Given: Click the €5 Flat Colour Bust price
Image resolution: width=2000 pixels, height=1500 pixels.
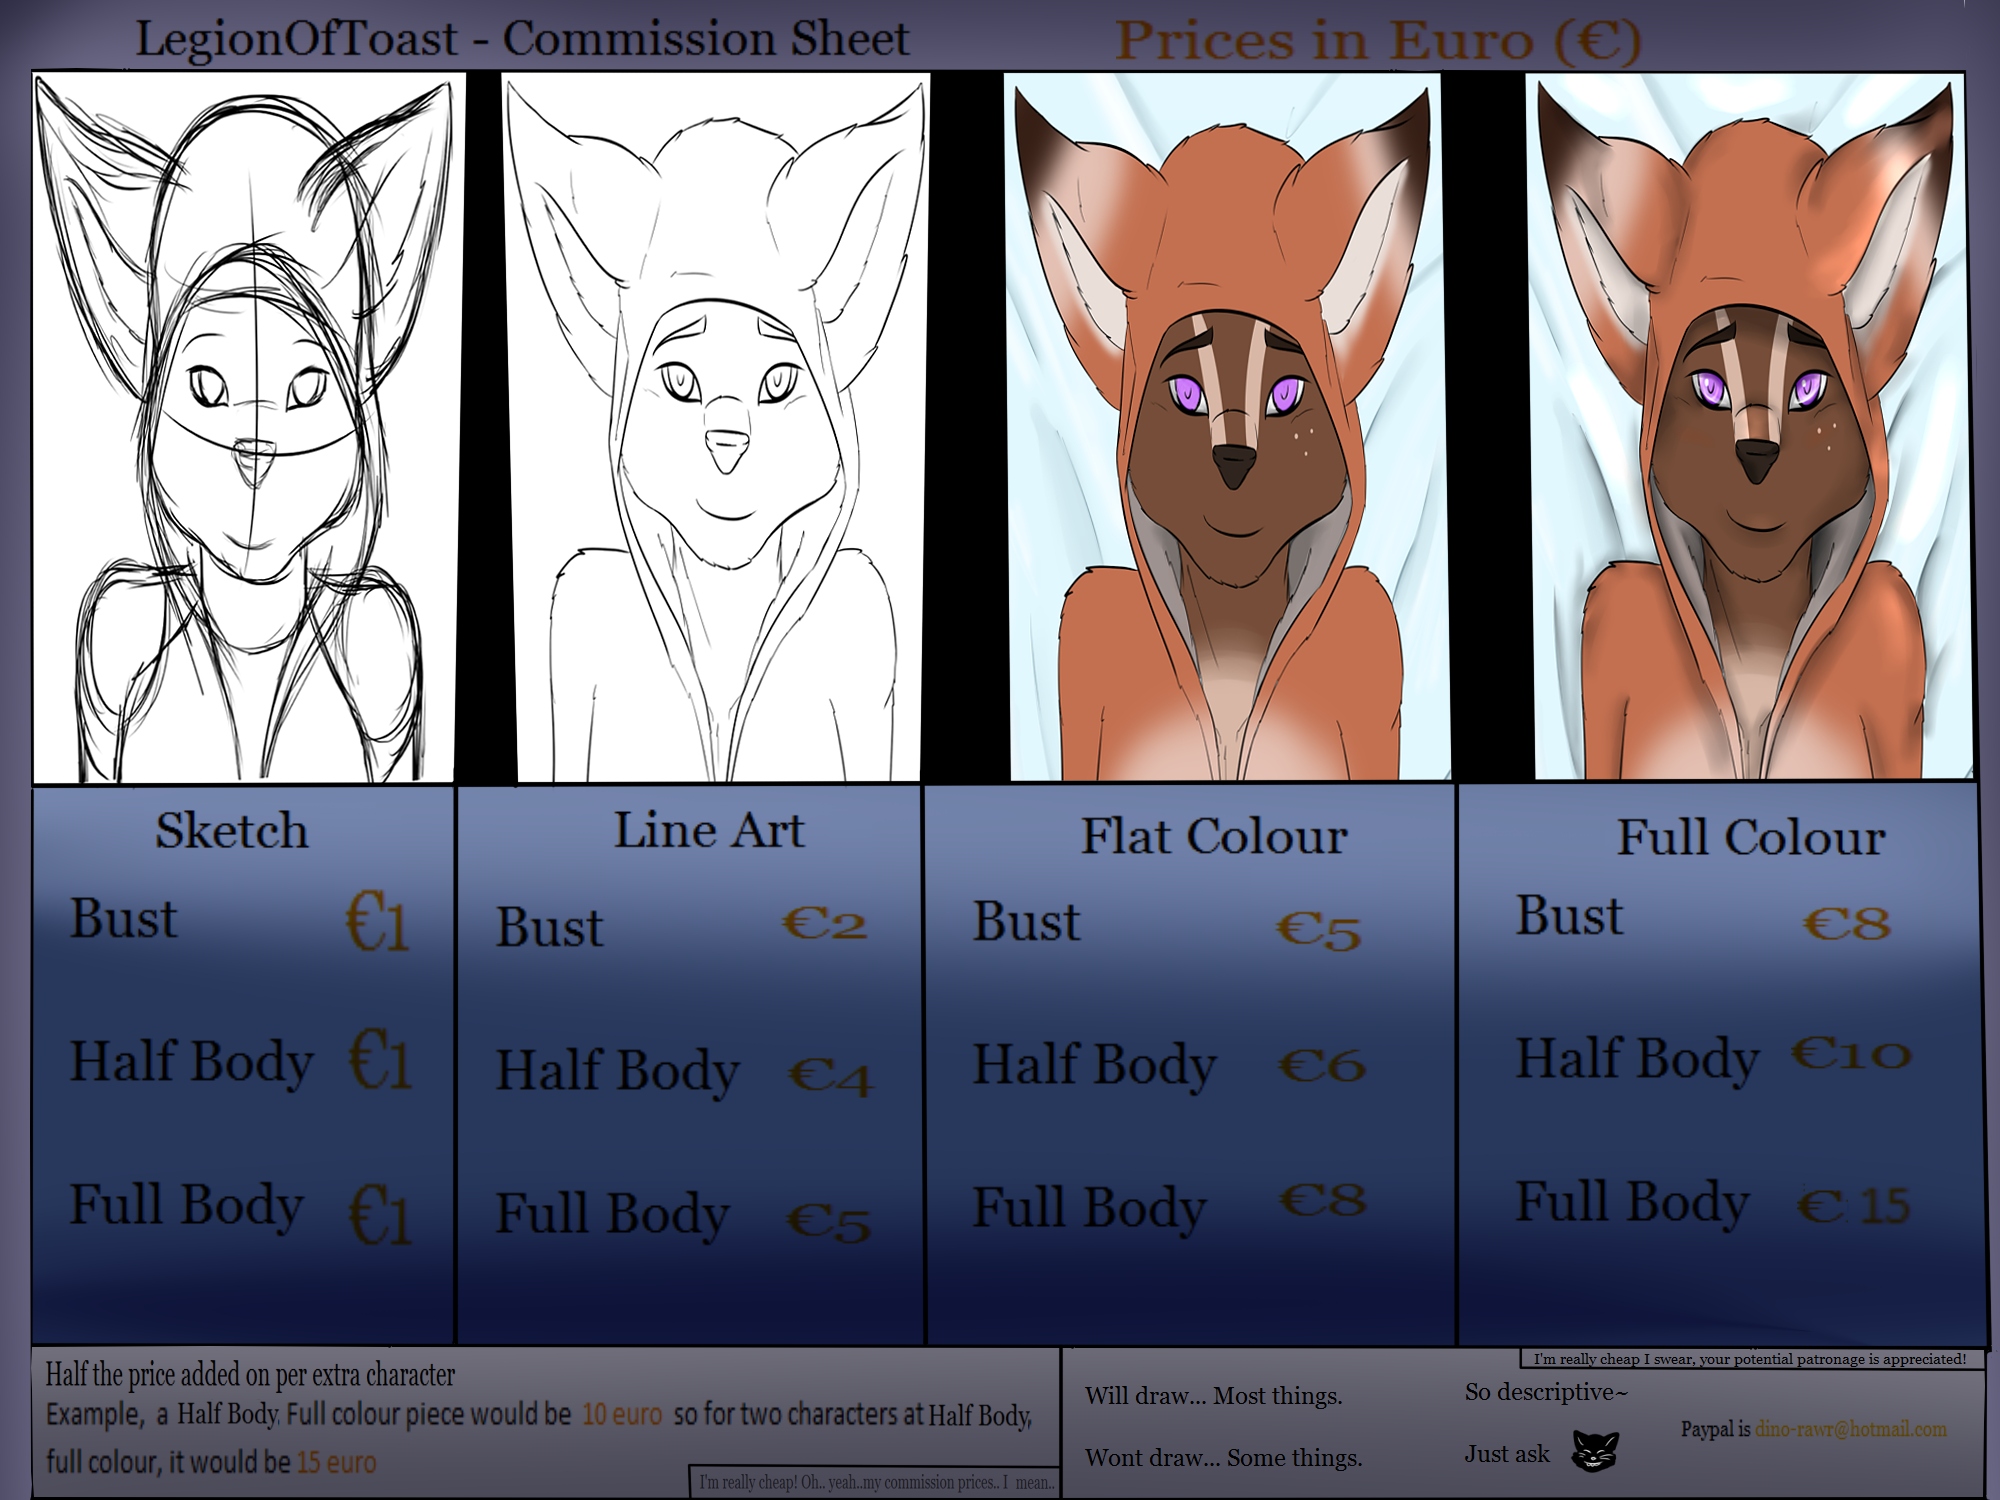Looking at the screenshot, I should pyautogui.click(x=1318, y=931).
